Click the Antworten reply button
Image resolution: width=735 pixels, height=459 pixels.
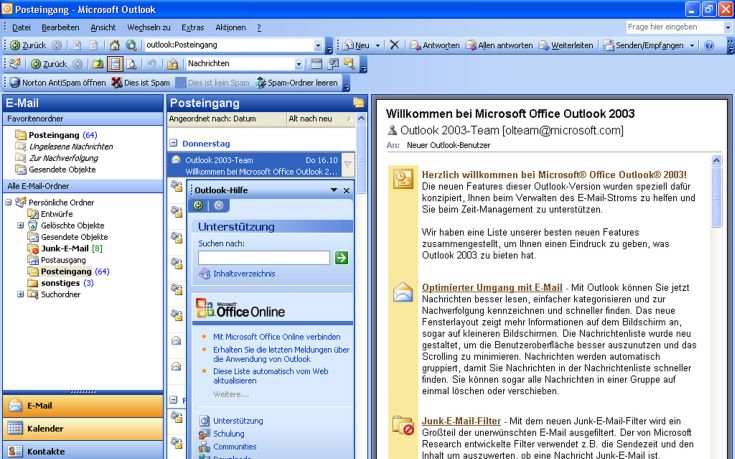pos(435,45)
